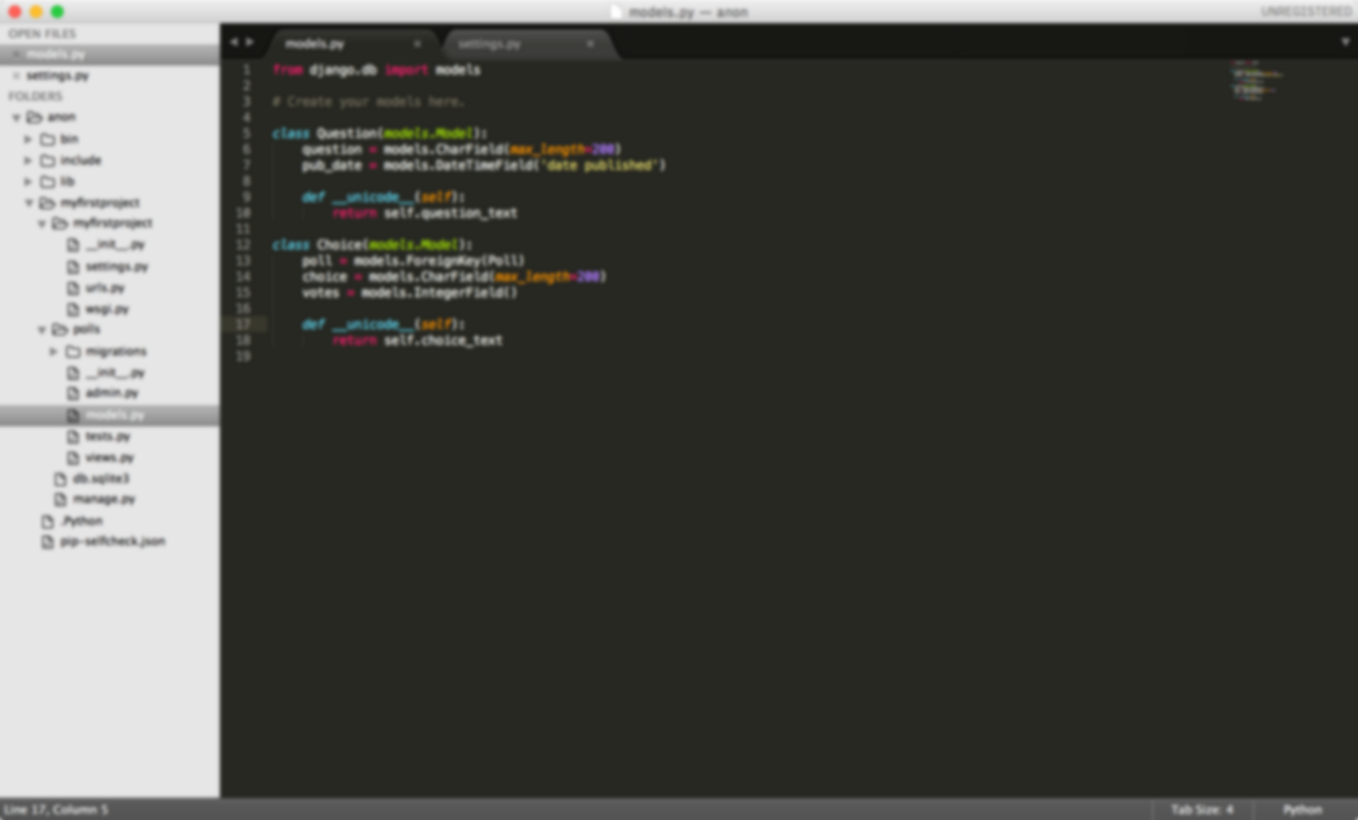Viewport: 1358px width, 820px height.
Task: Place cursor on self.choice_text
Action: (443, 340)
